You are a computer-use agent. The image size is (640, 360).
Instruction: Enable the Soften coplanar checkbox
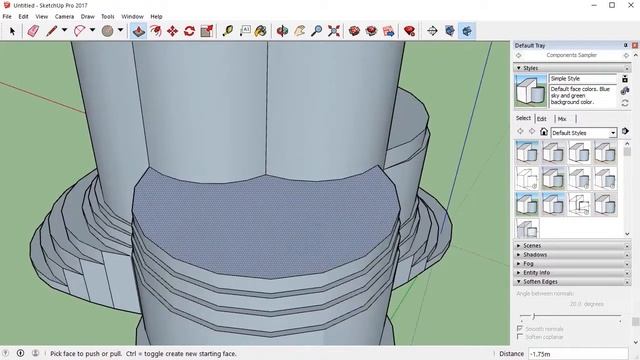click(x=520, y=337)
